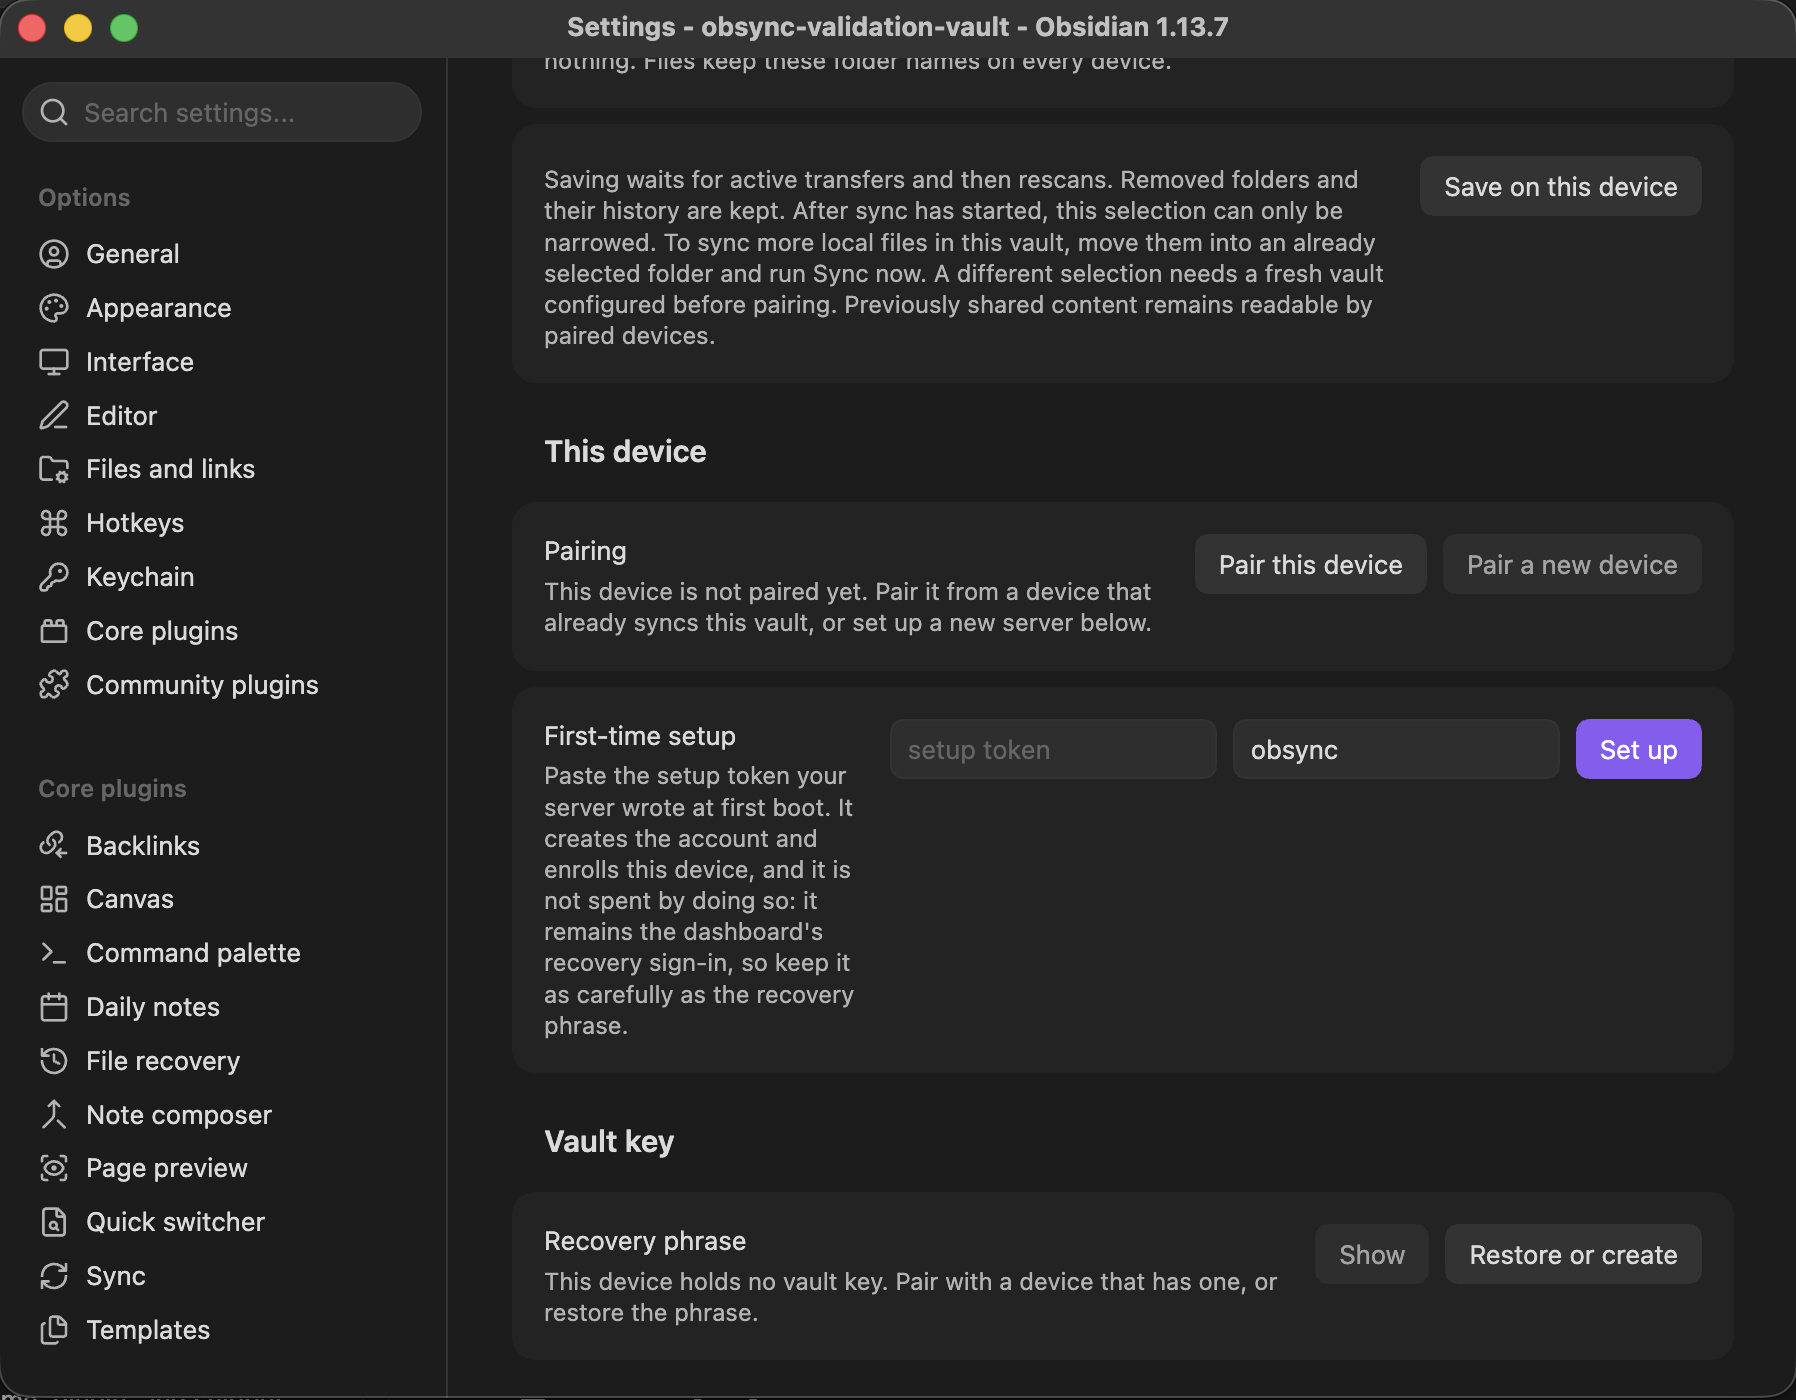Image resolution: width=1796 pixels, height=1400 pixels.
Task: Click the purple Set up button
Action: [1638, 750]
